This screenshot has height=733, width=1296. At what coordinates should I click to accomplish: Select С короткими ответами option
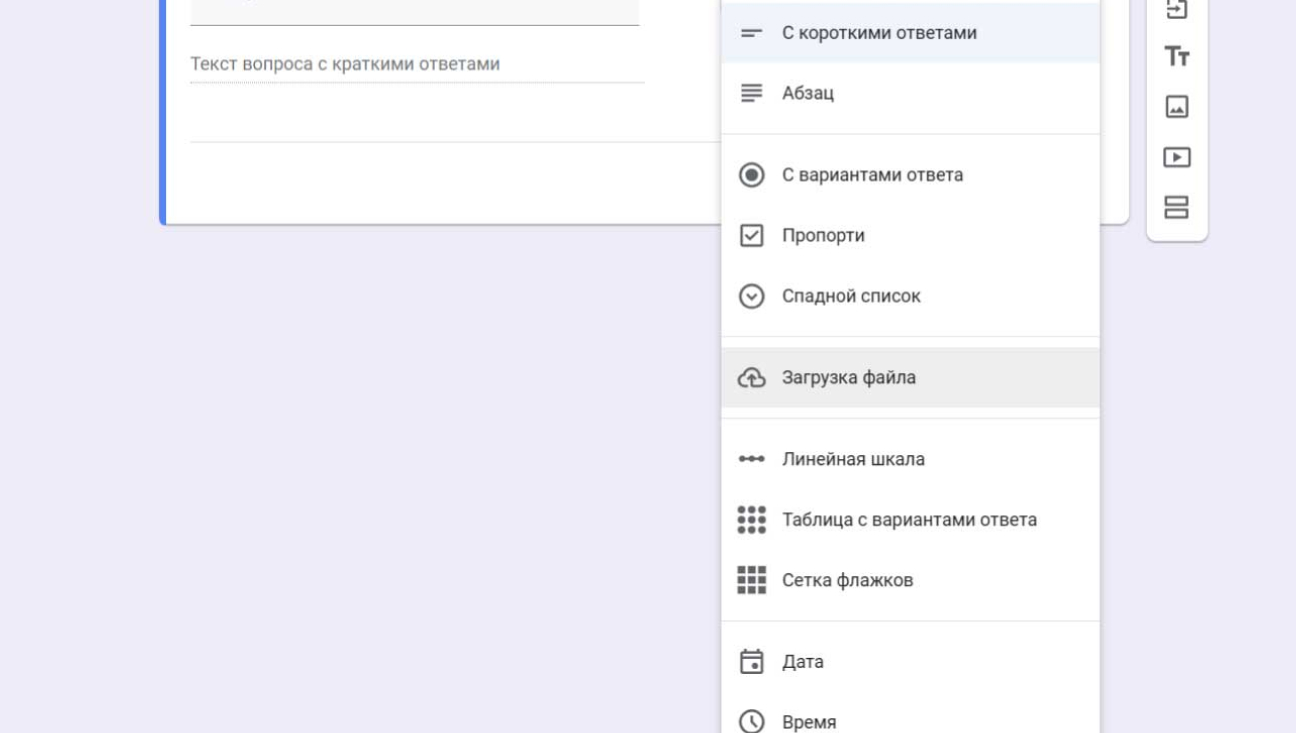tap(879, 33)
